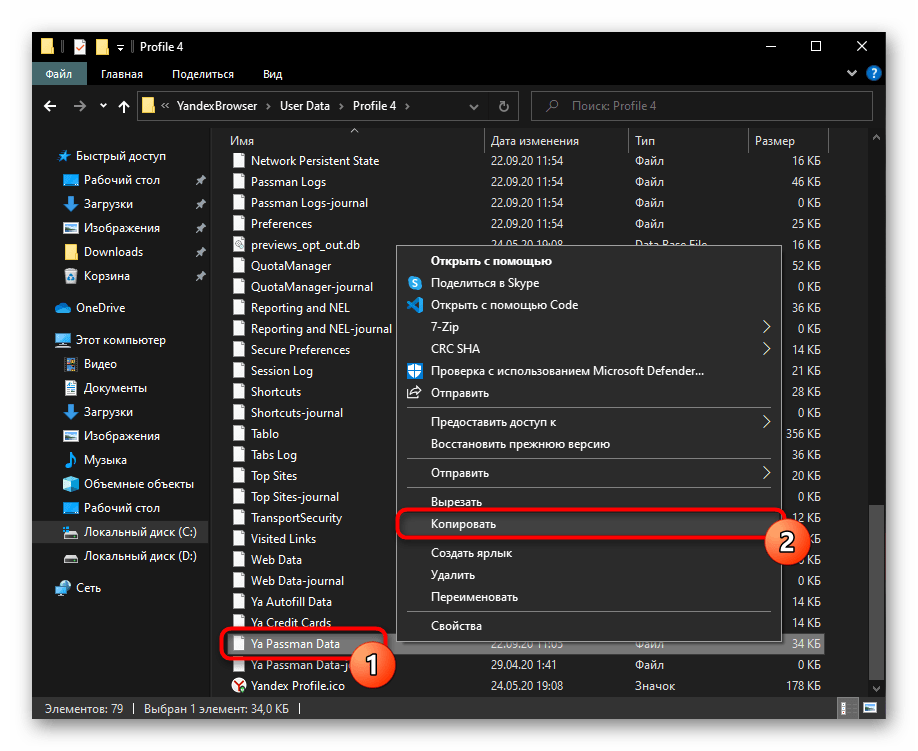Open Корзина in Quick access

[106, 276]
